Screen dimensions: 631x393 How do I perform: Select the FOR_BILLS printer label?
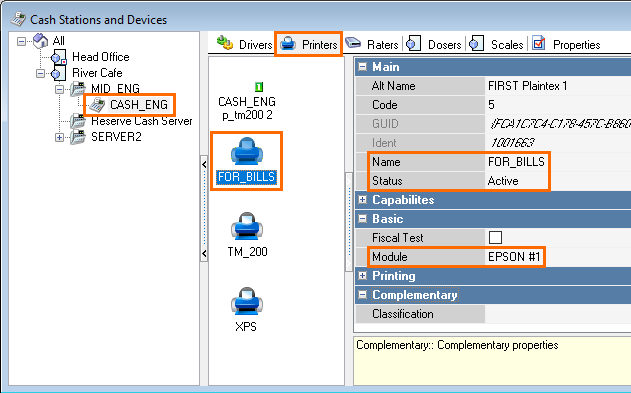[246, 177]
